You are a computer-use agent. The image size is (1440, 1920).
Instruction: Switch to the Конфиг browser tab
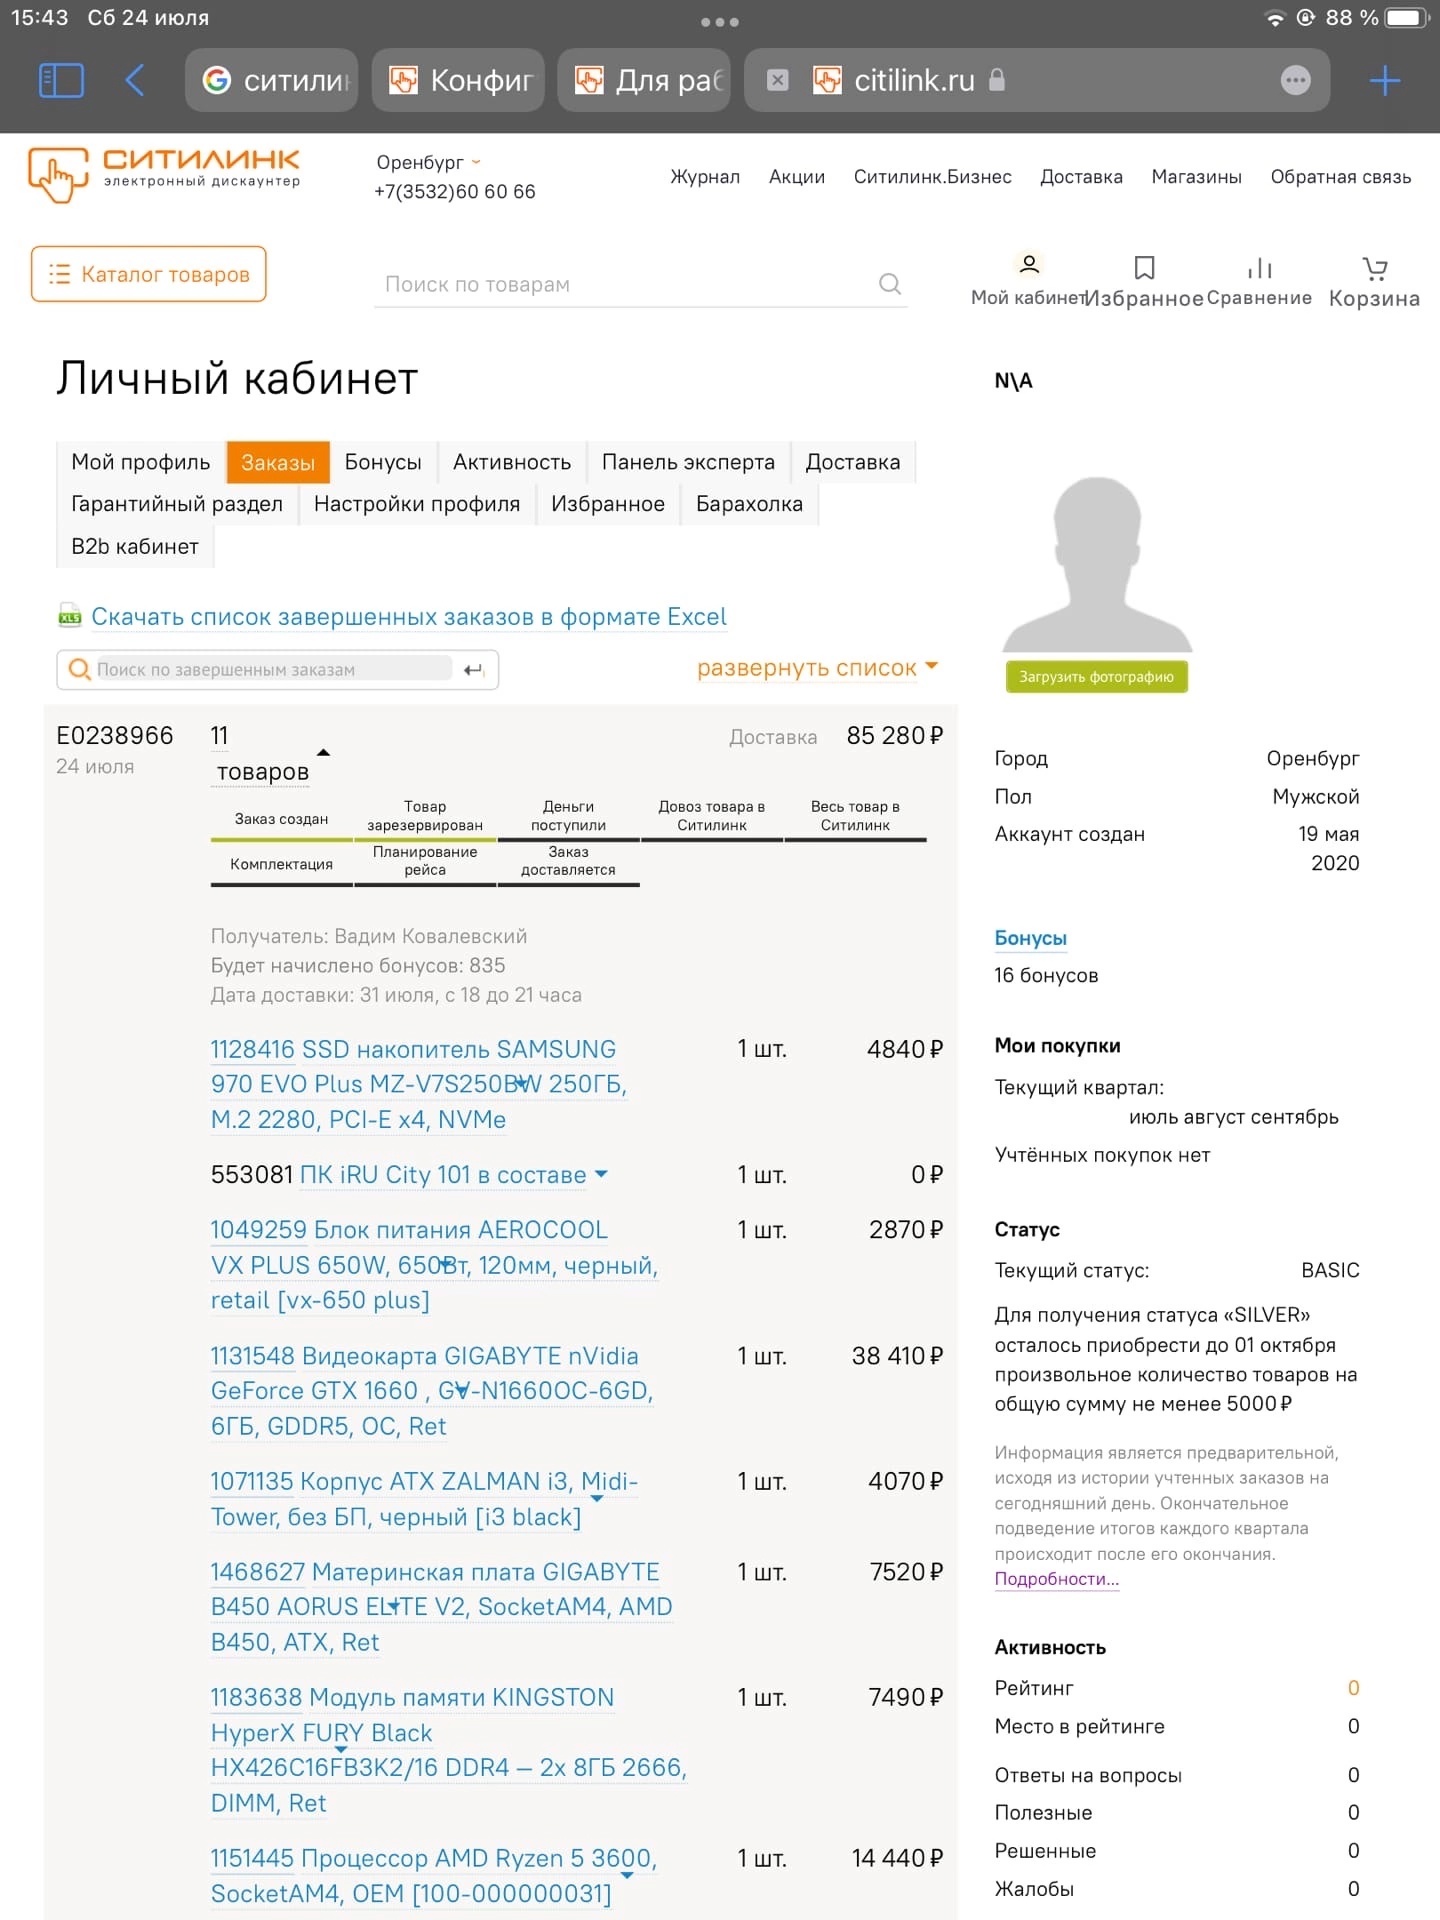[458, 80]
